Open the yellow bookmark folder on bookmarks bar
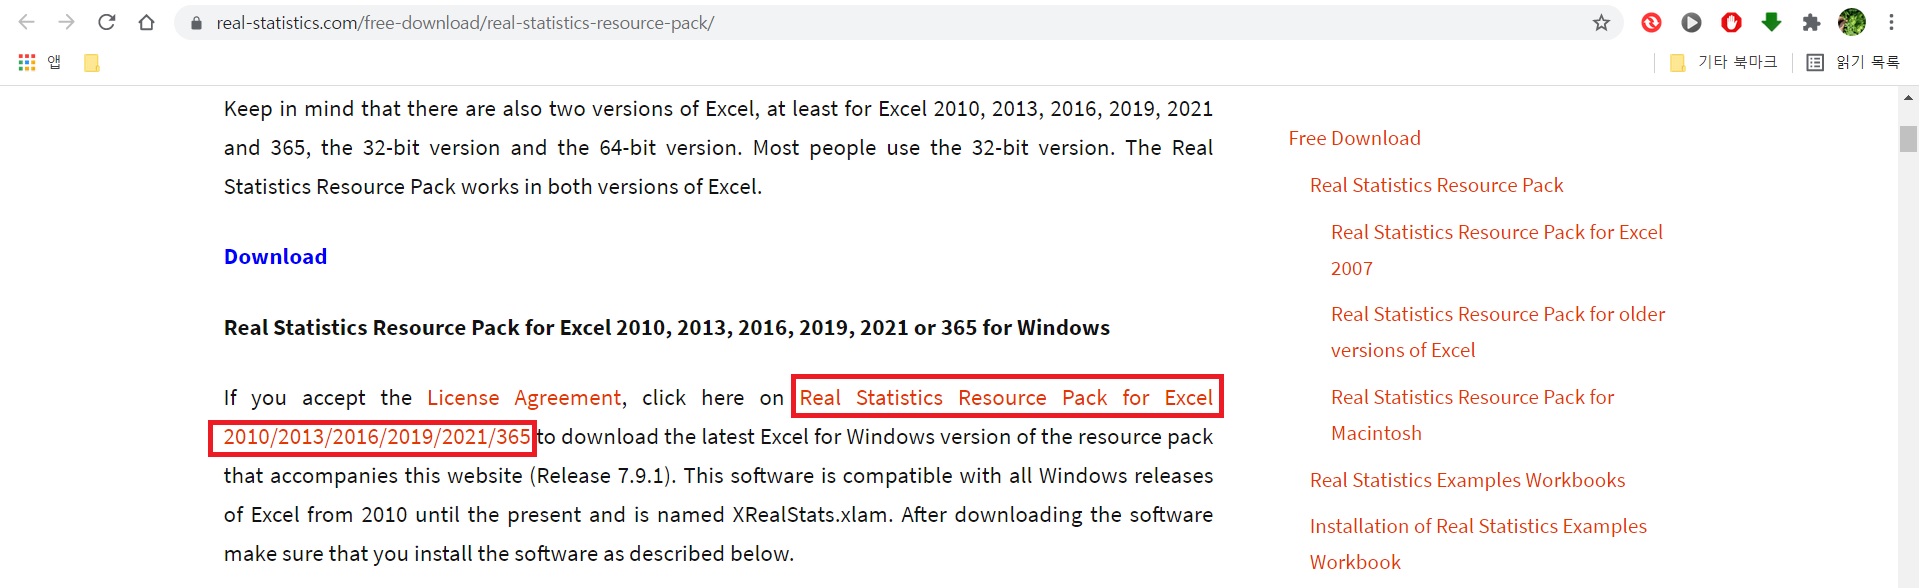 (x=91, y=63)
